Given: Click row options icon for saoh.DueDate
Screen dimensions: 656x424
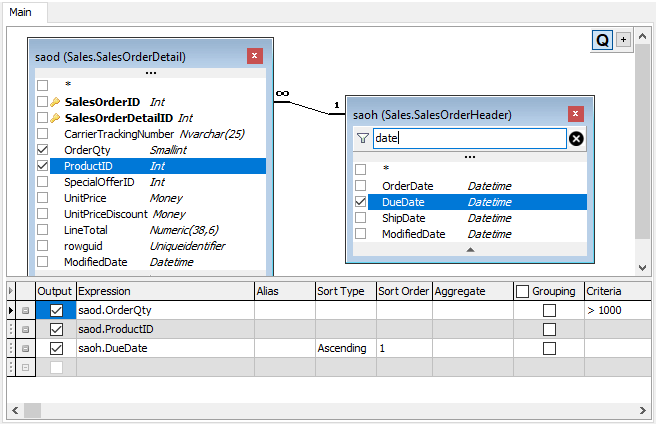Looking at the screenshot, I should (25, 348).
